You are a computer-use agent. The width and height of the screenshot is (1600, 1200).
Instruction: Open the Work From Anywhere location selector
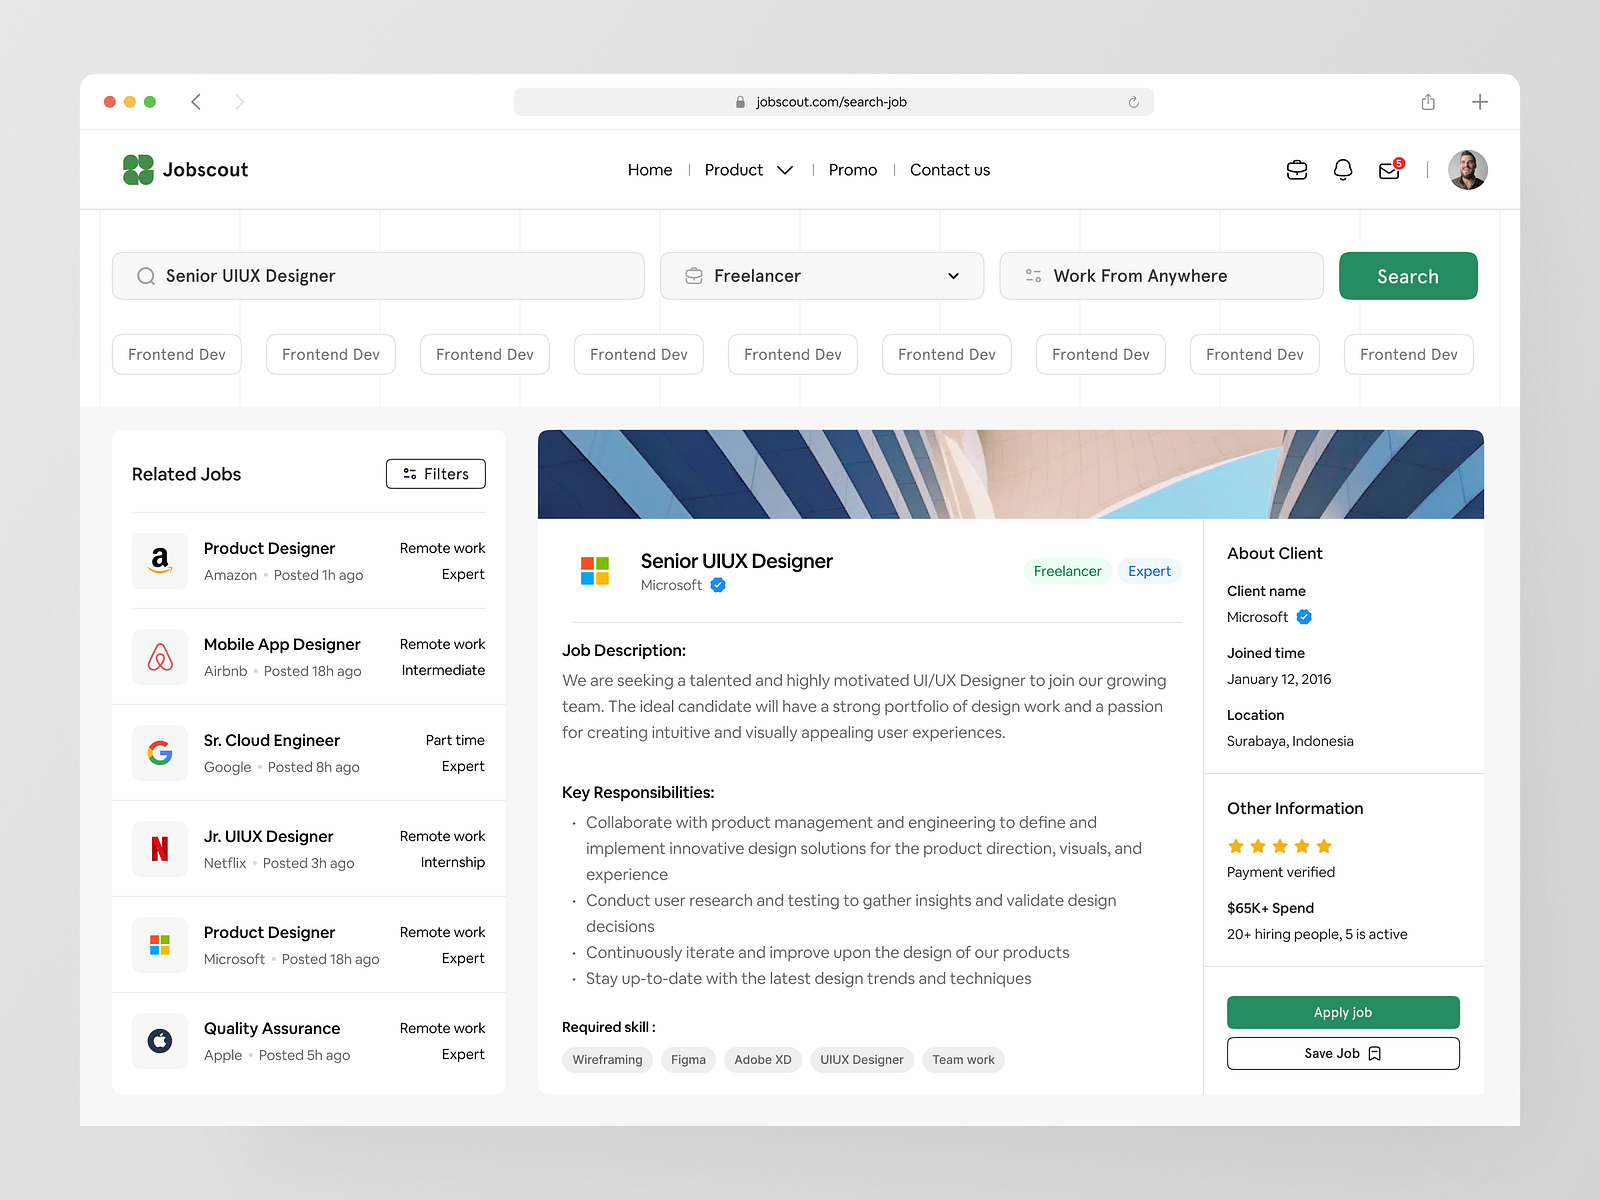[1161, 276]
